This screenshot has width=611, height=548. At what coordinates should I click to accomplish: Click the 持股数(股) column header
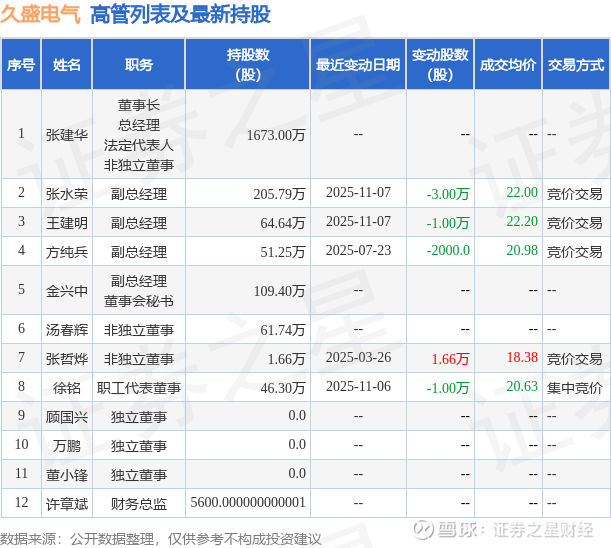coord(248,64)
